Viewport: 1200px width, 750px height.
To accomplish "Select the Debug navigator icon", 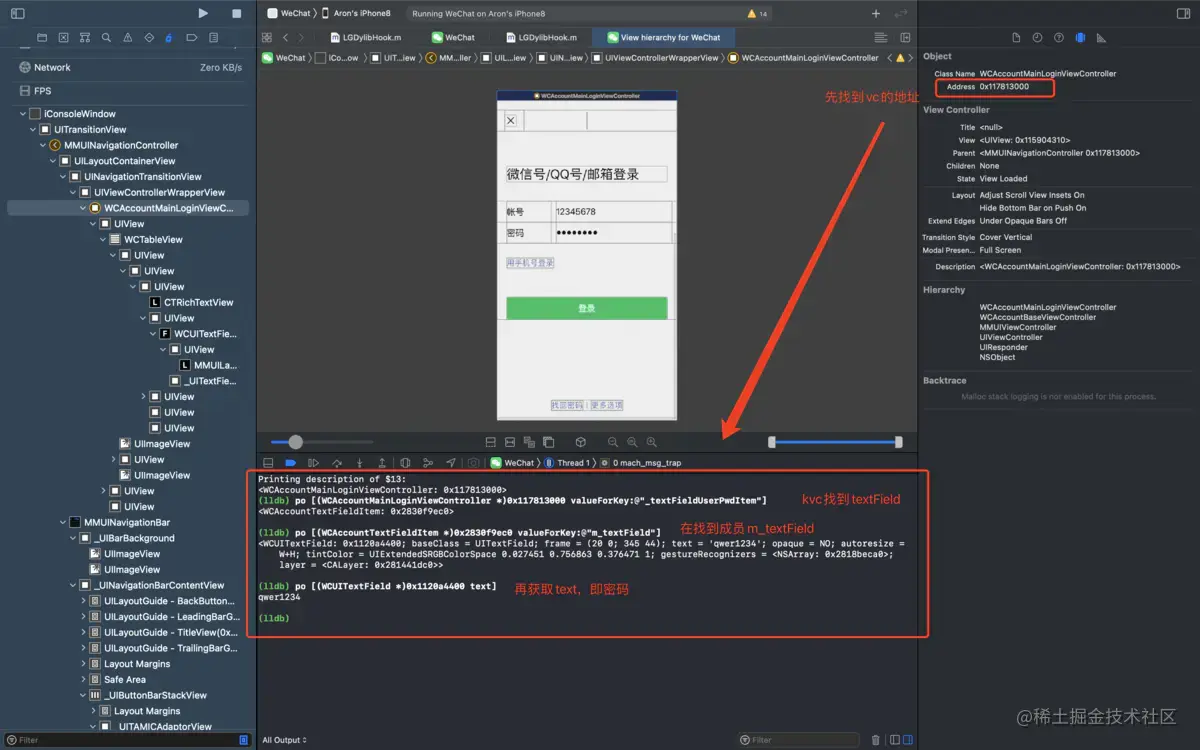I will pos(169,38).
